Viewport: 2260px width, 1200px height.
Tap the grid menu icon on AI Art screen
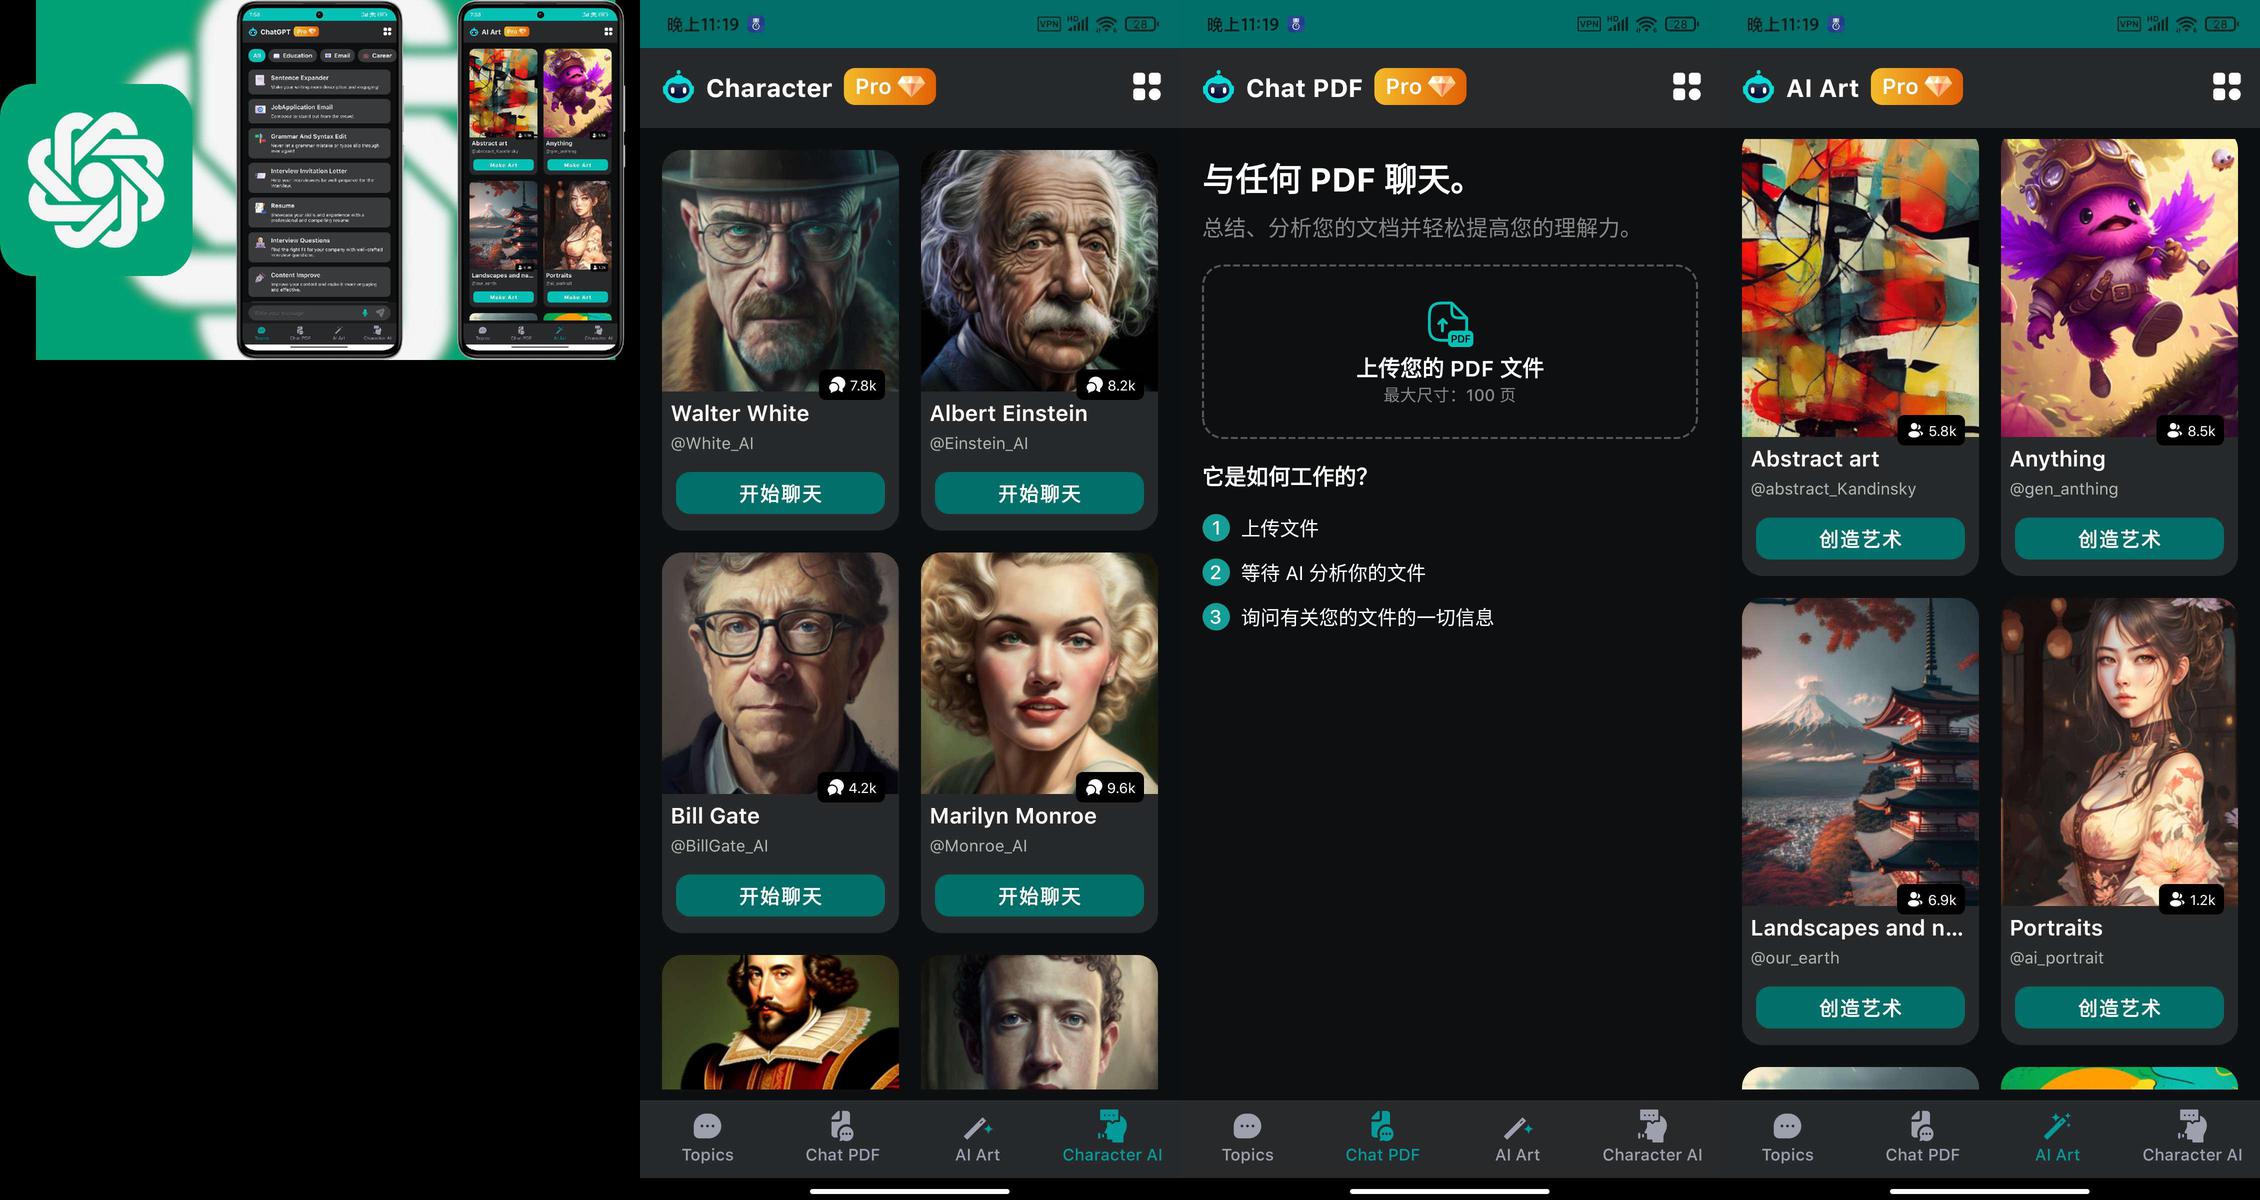tap(2226, 87)
